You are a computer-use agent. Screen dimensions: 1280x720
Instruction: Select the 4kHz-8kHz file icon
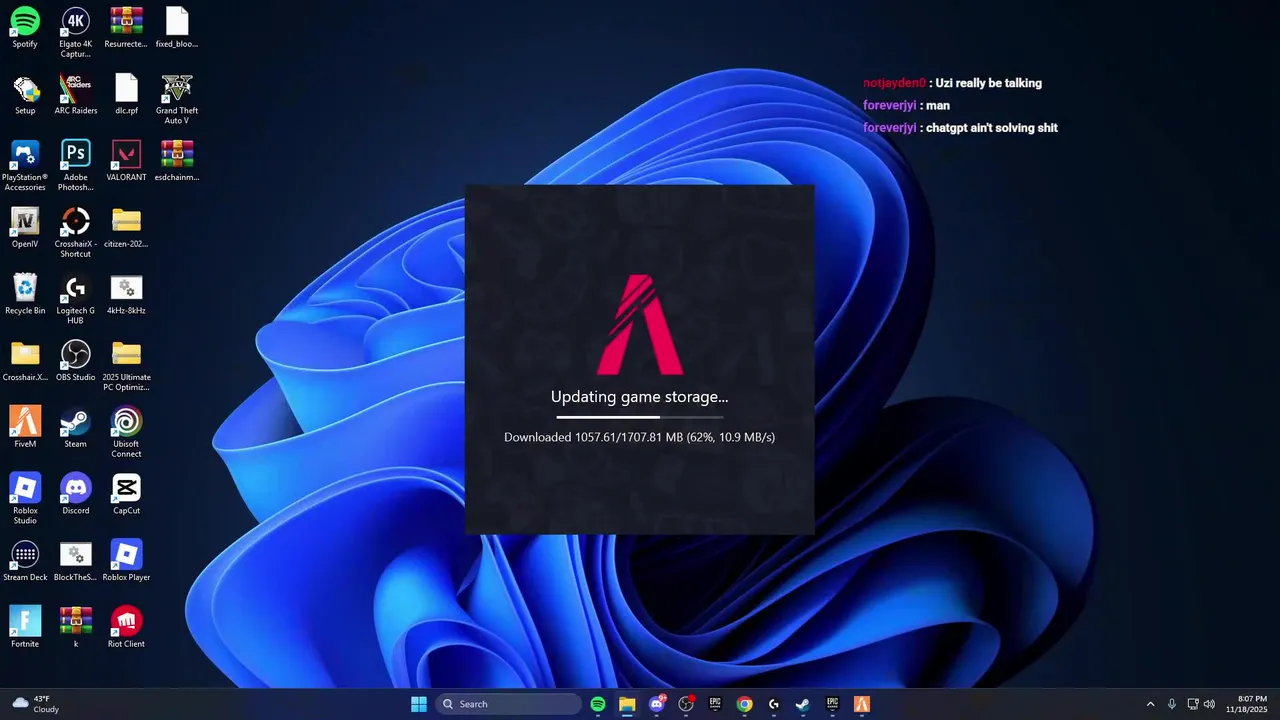pyautogui.click(x=126, y=295)
